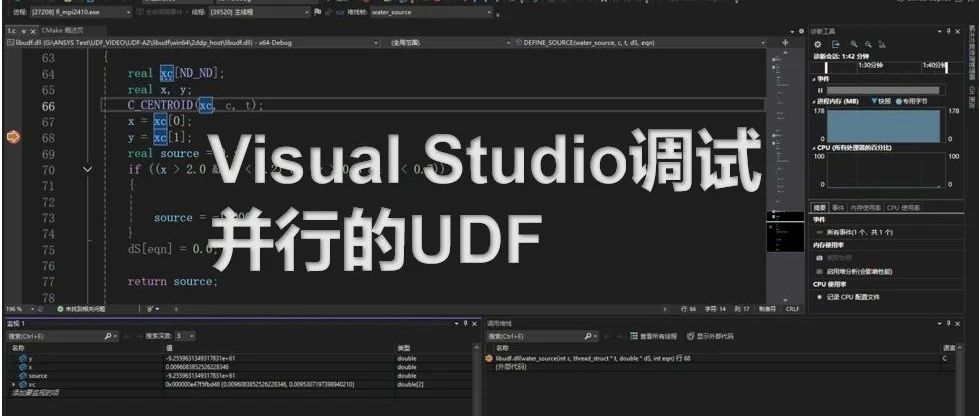This screenshot has width=979, height=416.
Task: Switch to the CMake overview tab
Action: pyautogui.click(x=64, y=31)
